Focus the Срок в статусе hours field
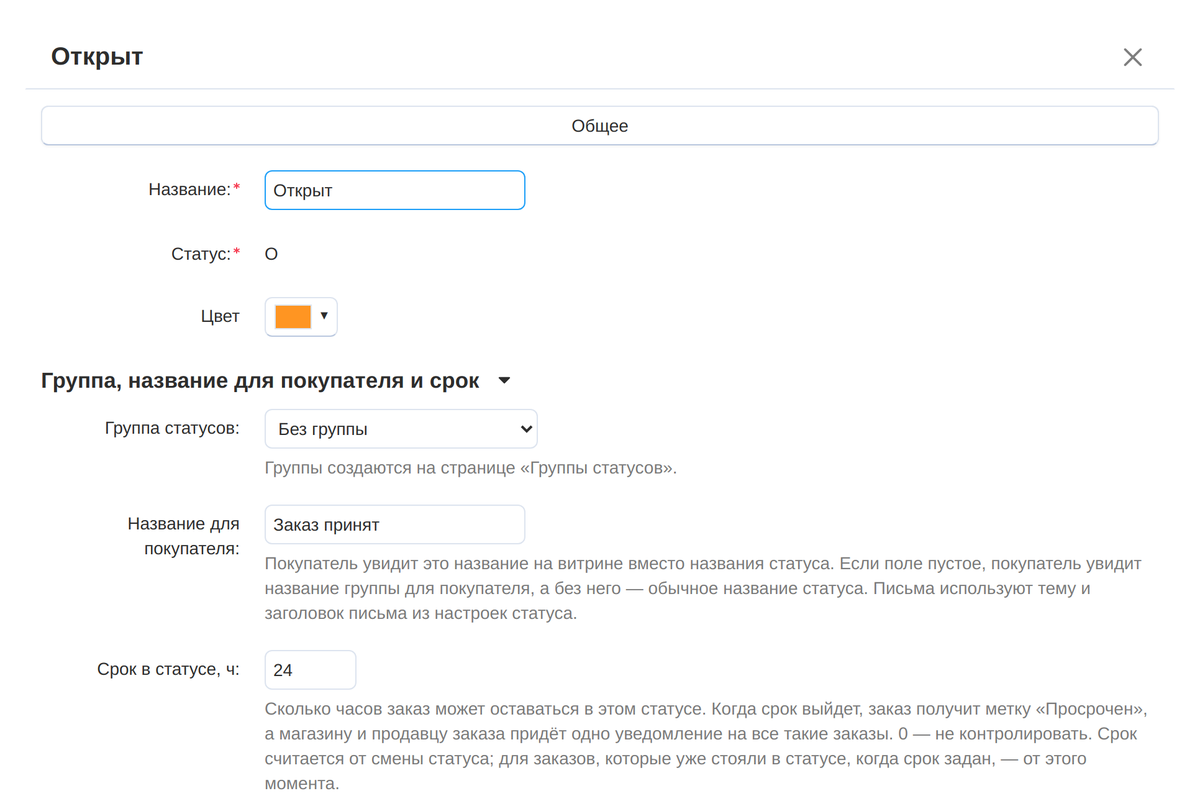Viewport: 1200px width, 796px height. click(310, 670)
